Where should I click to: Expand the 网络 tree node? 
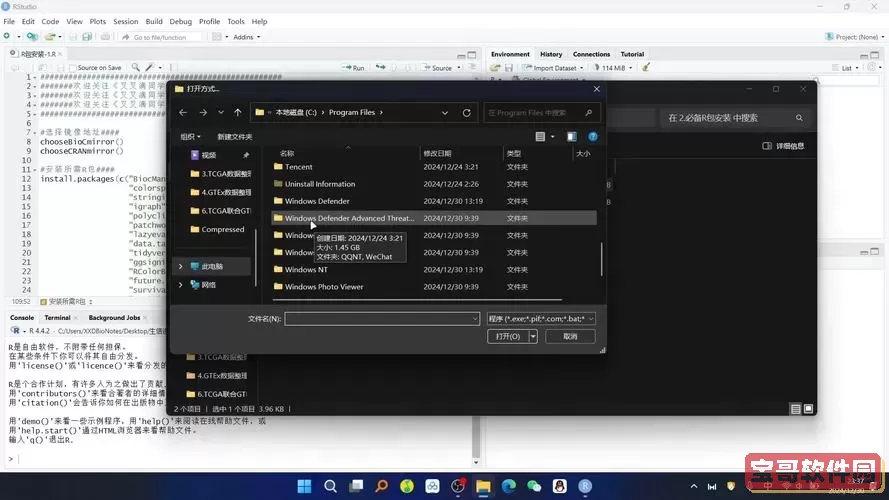pyautogui.click(x=181, y=285)
